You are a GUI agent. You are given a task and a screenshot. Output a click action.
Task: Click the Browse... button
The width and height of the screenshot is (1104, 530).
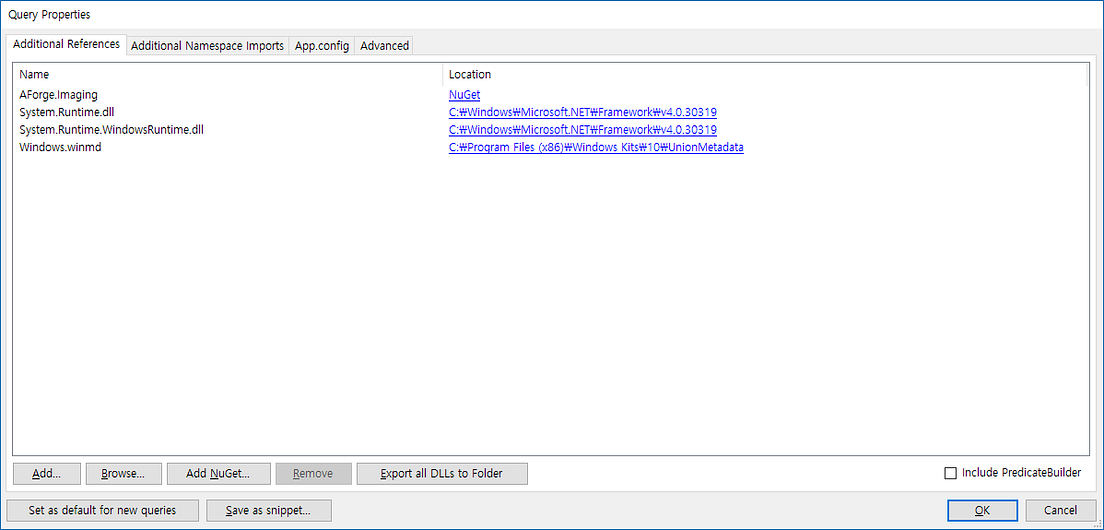123,474
